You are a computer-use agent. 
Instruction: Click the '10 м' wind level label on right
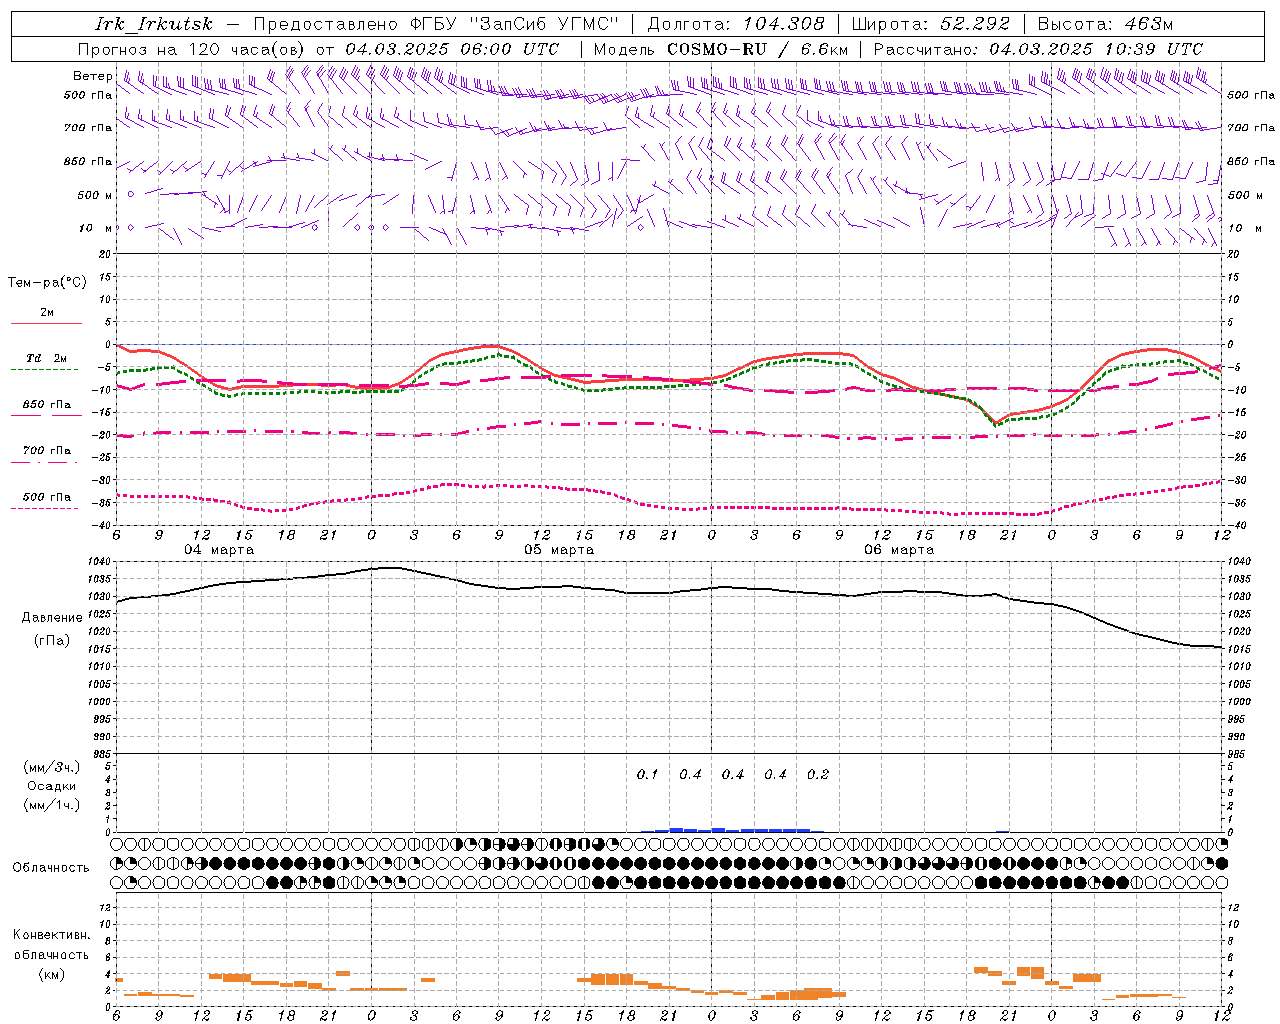pyautogui.click(x=1243, y=228)
